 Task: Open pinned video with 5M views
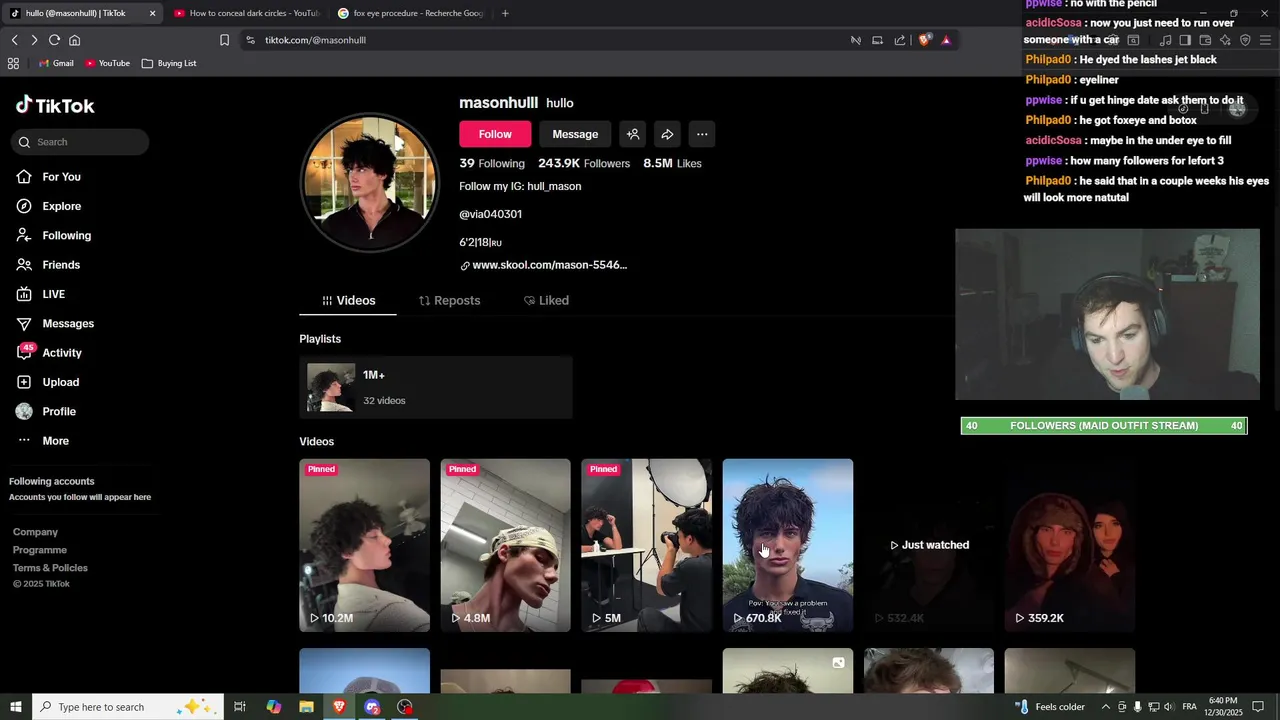pyautogui.click(x=646, y=545)
